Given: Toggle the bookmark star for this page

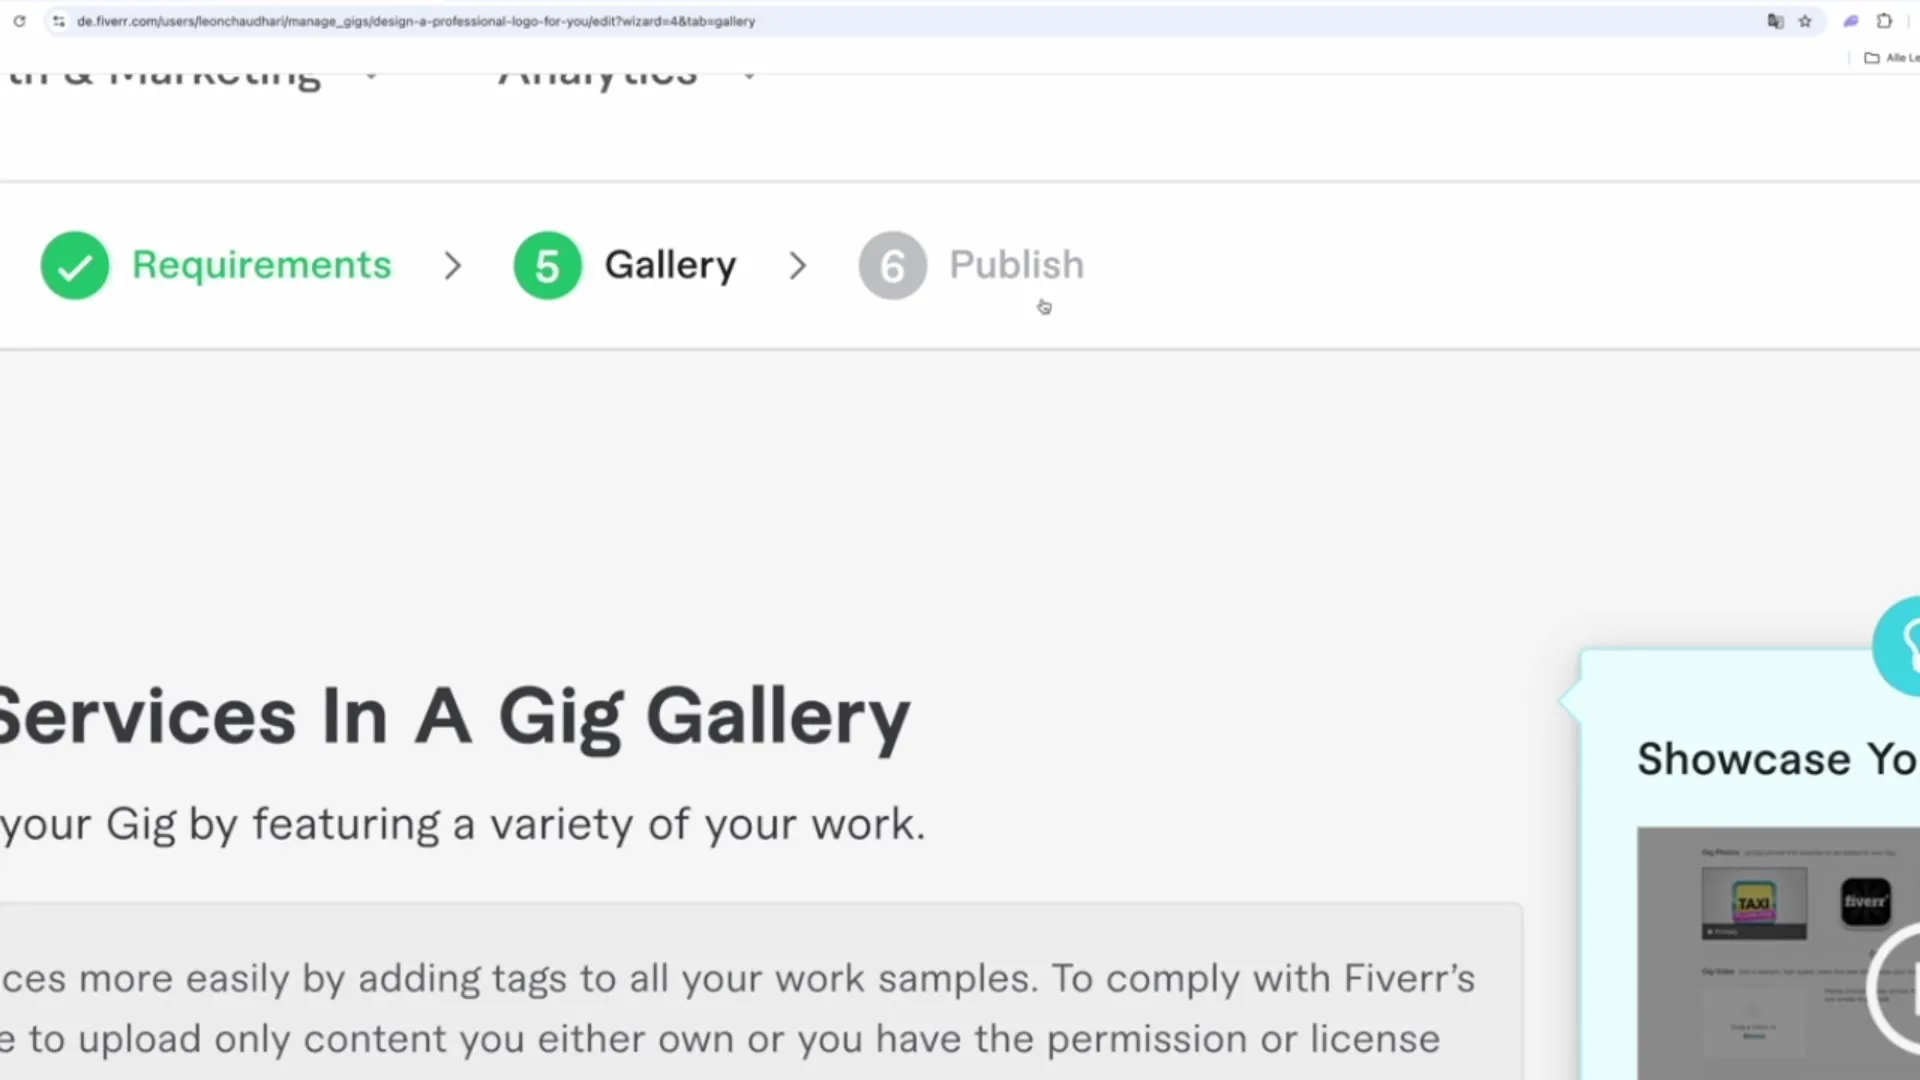Looking at the screenshot, I should point(1805,21).
